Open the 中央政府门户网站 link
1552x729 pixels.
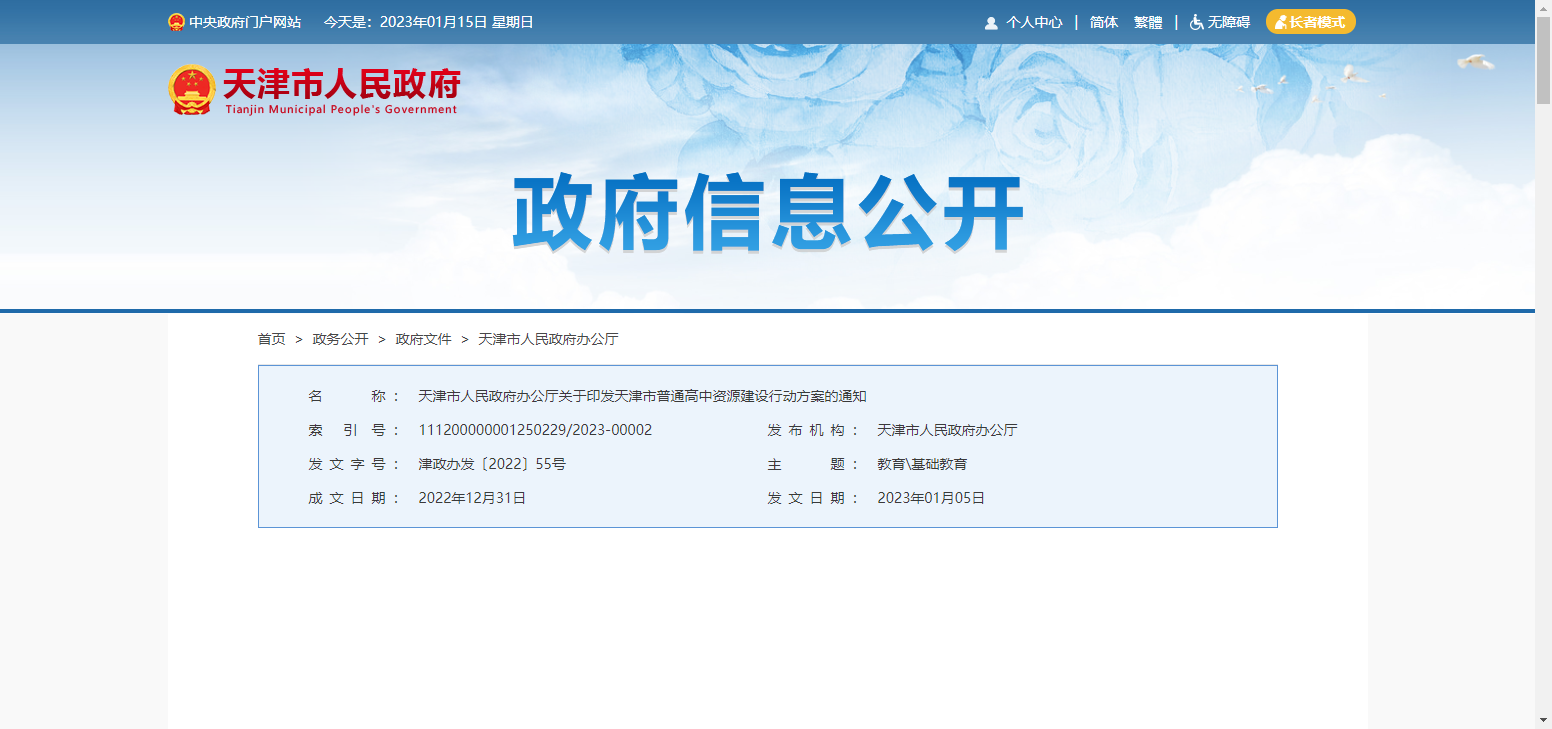tap(245, 22)
